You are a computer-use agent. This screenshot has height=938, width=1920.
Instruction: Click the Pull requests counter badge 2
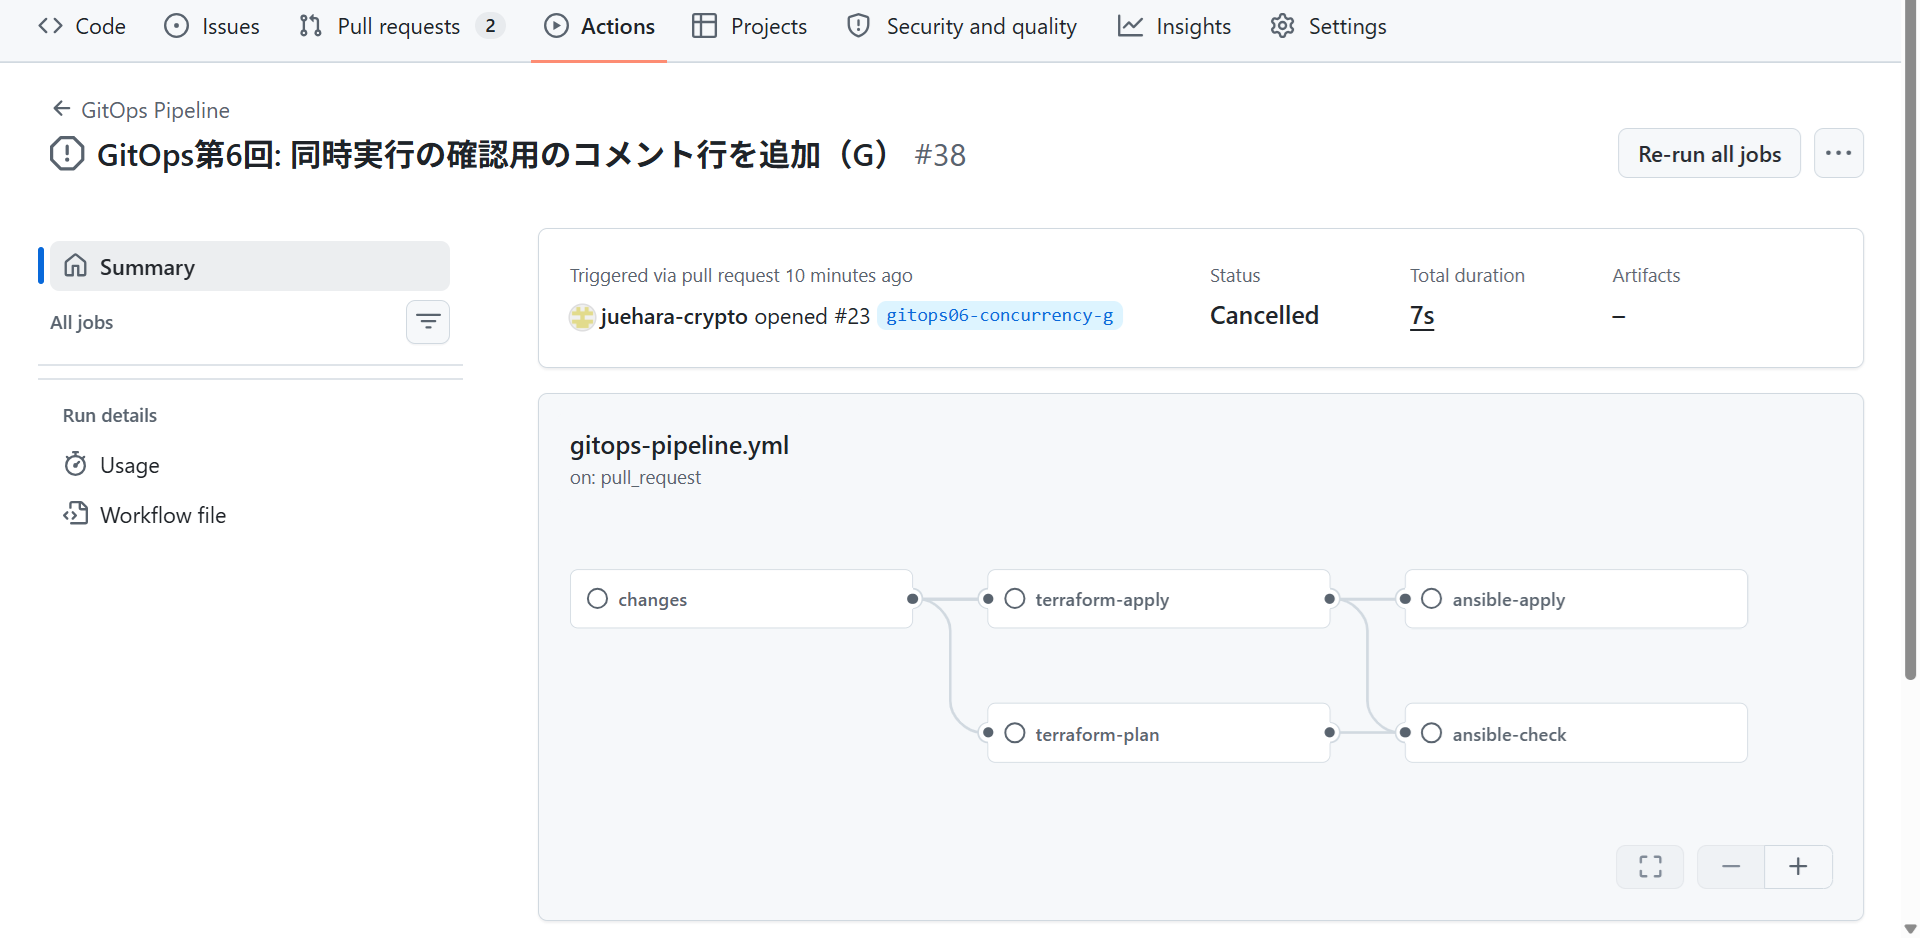point(490,26)
